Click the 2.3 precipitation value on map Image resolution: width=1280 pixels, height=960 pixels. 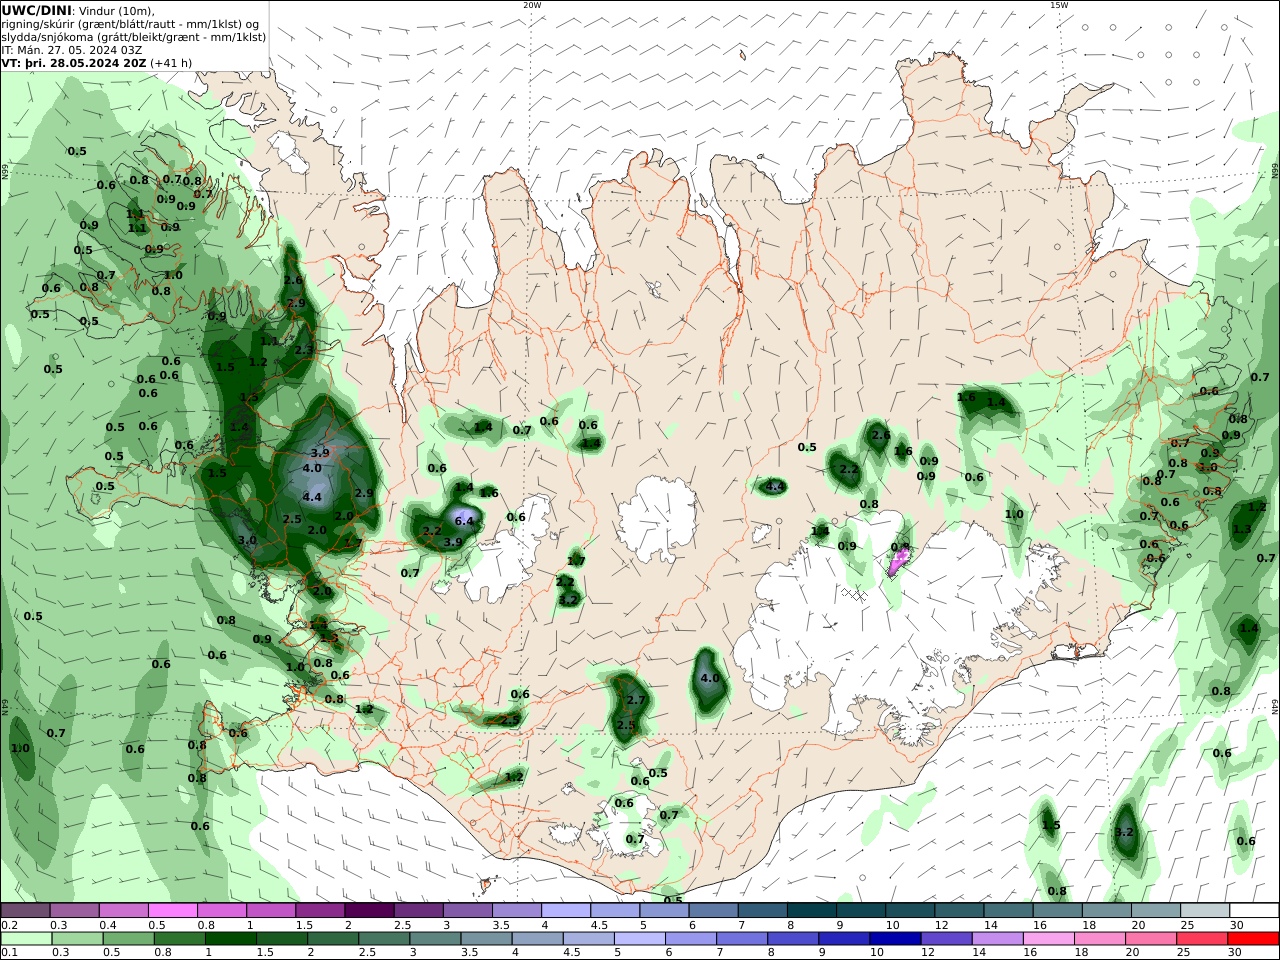click(x=304, y=349)
